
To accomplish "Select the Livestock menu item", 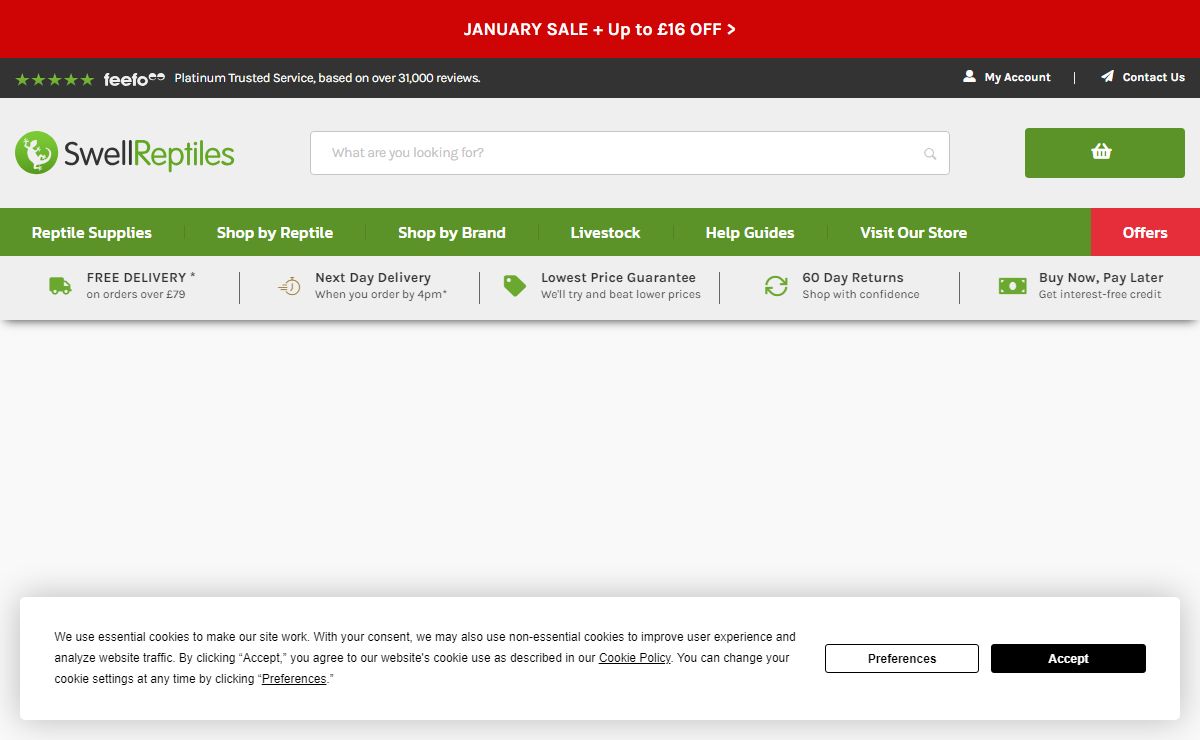I will tap(605, 232).
